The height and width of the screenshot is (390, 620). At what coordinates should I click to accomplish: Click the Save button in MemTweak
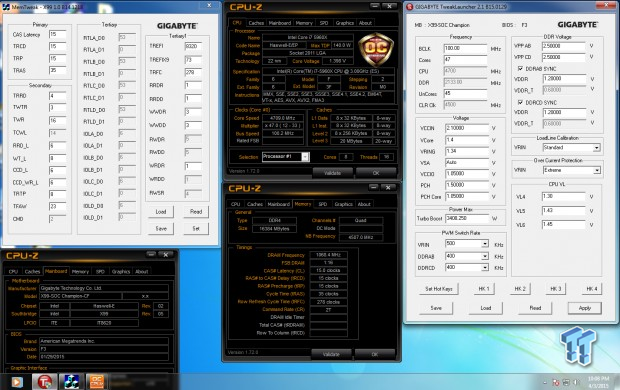tap(161, 229)
